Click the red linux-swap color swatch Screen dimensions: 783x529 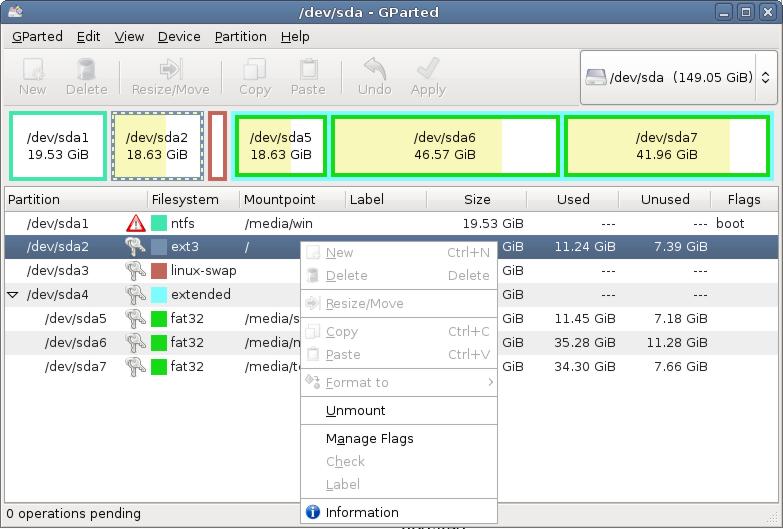click(159, 270)
